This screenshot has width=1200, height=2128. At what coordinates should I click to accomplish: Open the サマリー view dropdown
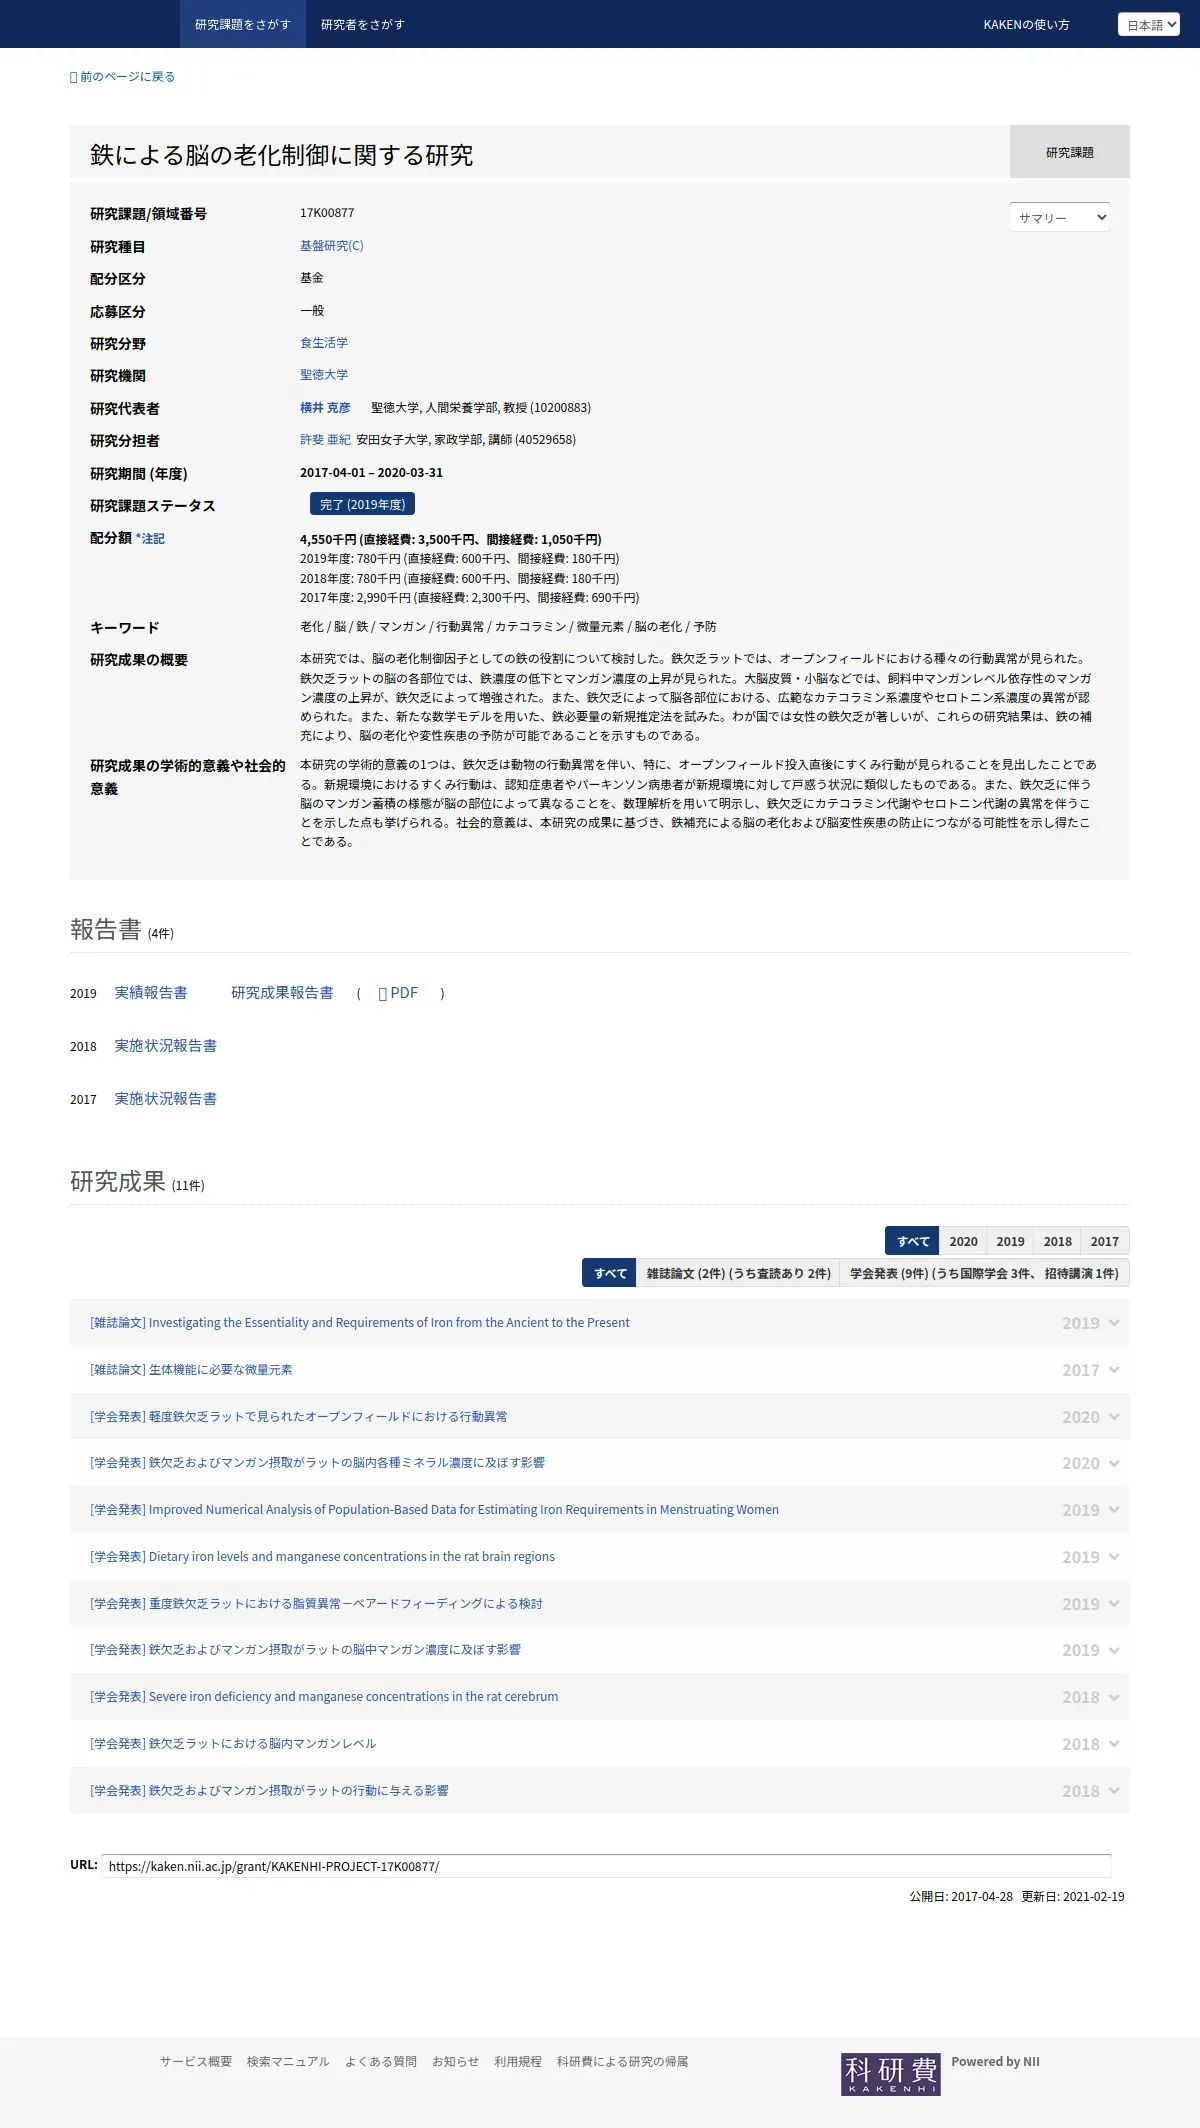pyautogui.click(x=1060, y=217)
